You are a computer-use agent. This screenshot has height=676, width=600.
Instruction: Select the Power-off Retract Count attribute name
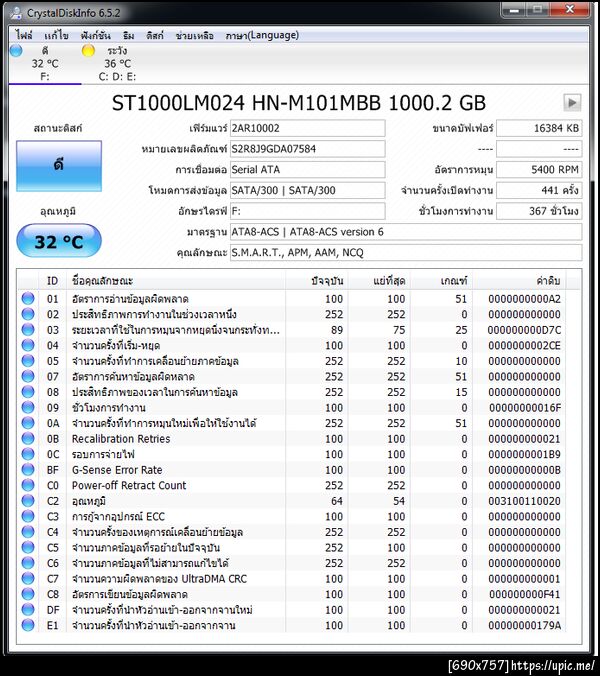(129, 485)
